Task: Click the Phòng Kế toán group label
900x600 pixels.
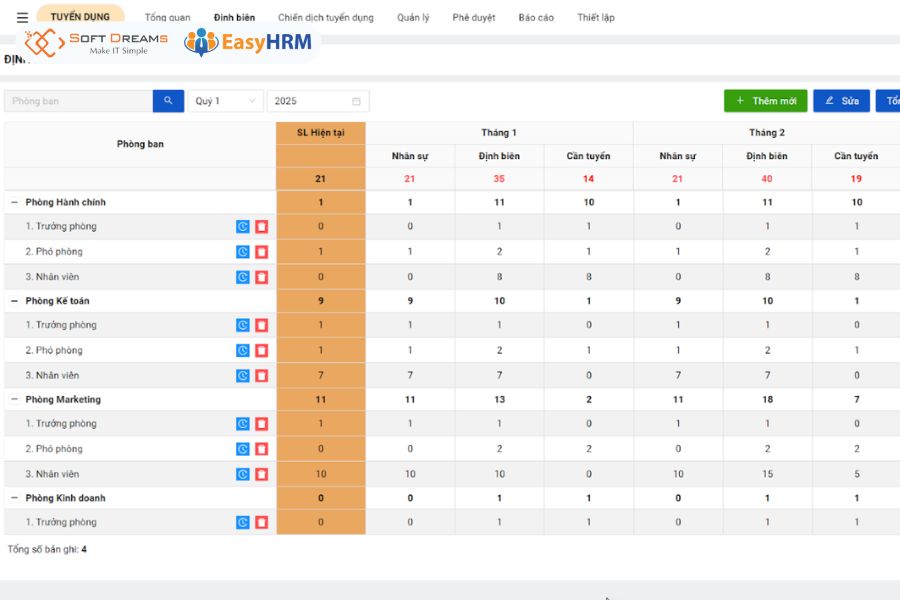Action: 57,301
